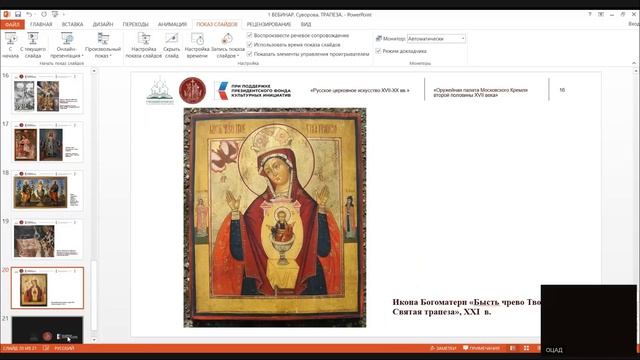Collapse the ribbon with the chevron arrow
This screenshot has width=640, height=360.
point(634,63)
